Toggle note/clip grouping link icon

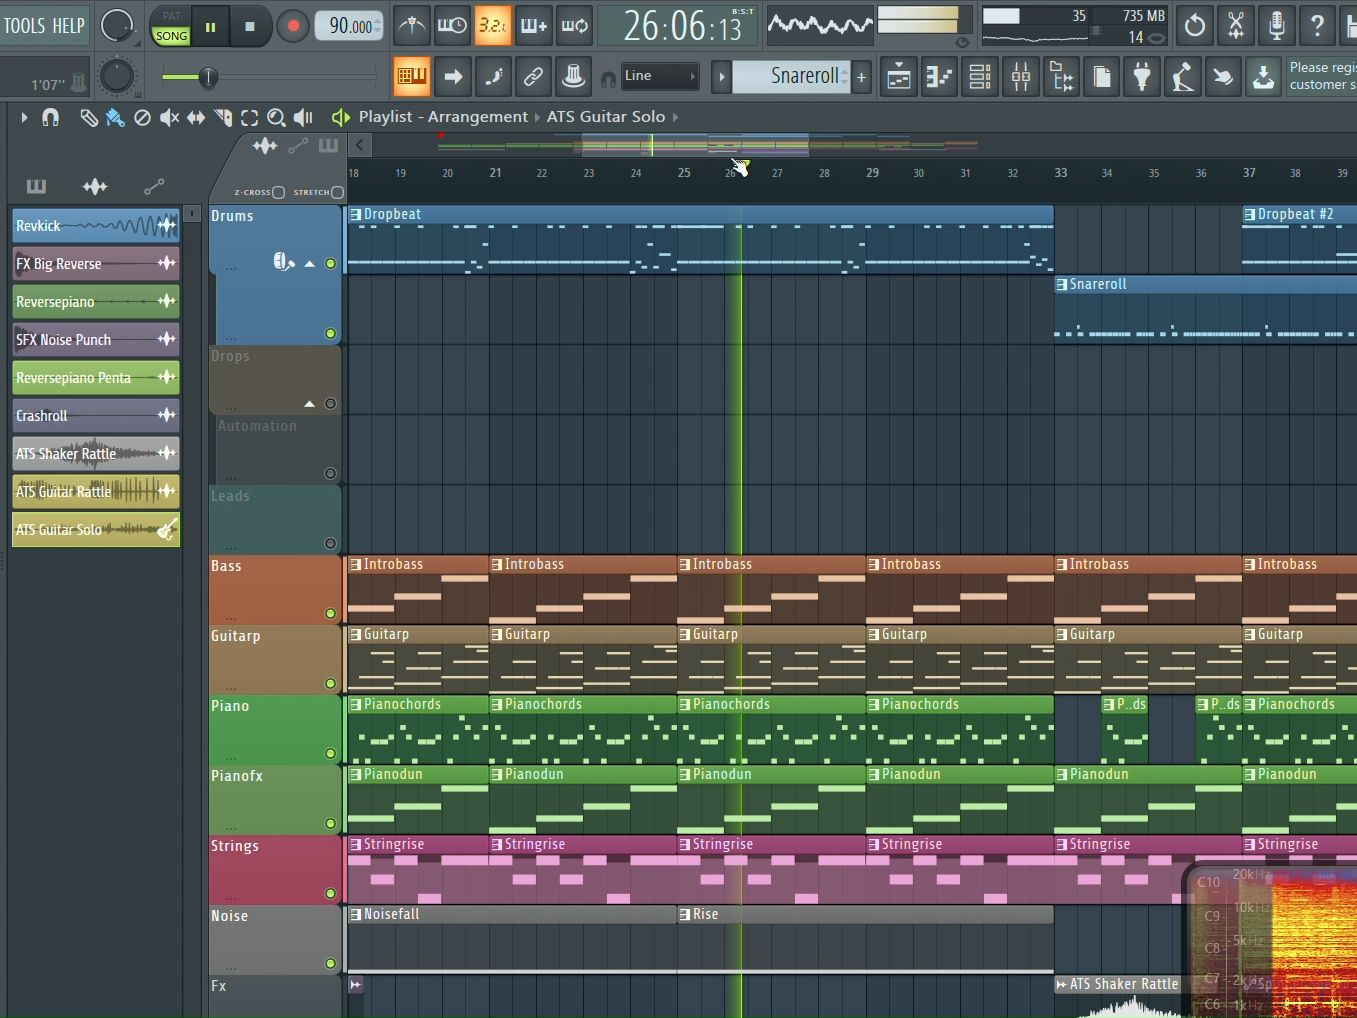pyautogui.click(x=533, y=76)
